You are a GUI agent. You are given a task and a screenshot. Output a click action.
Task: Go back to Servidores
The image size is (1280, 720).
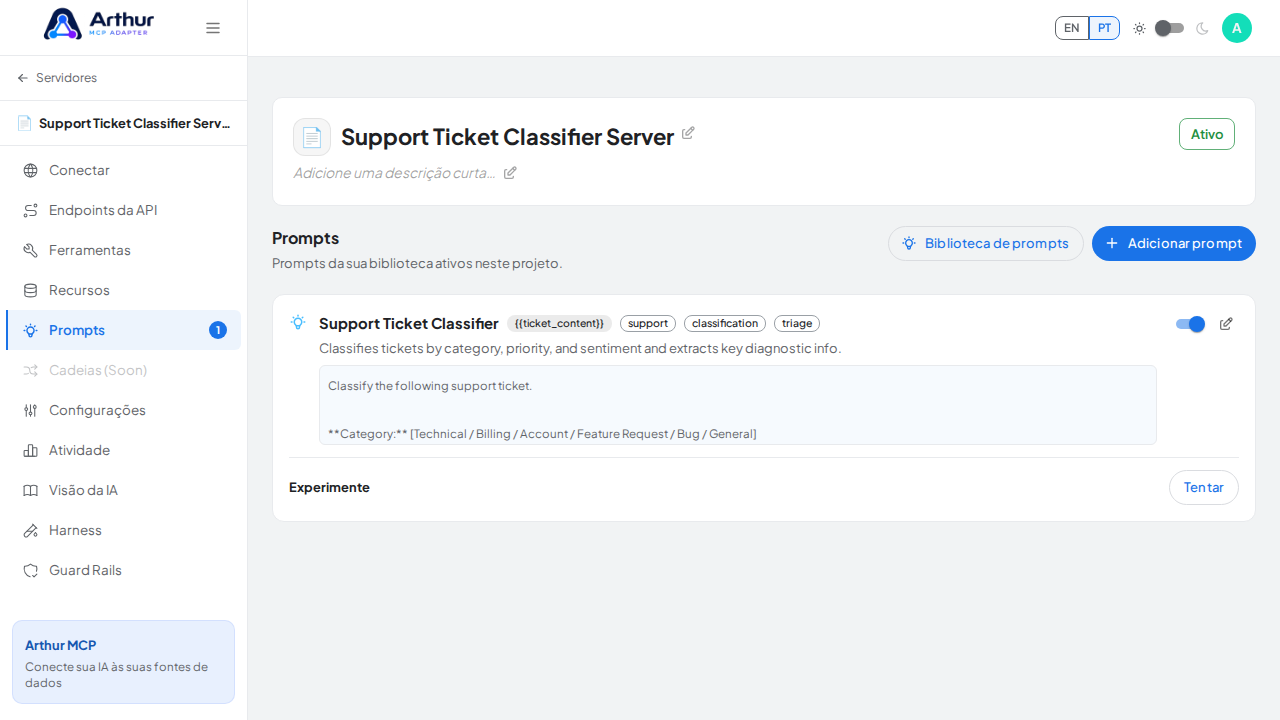[57, 78]
